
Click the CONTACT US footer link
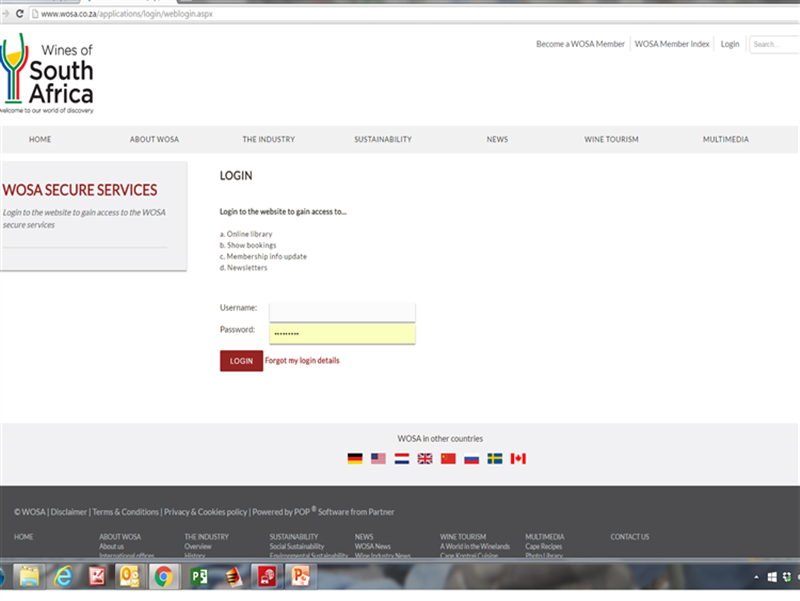coord(630,537)
